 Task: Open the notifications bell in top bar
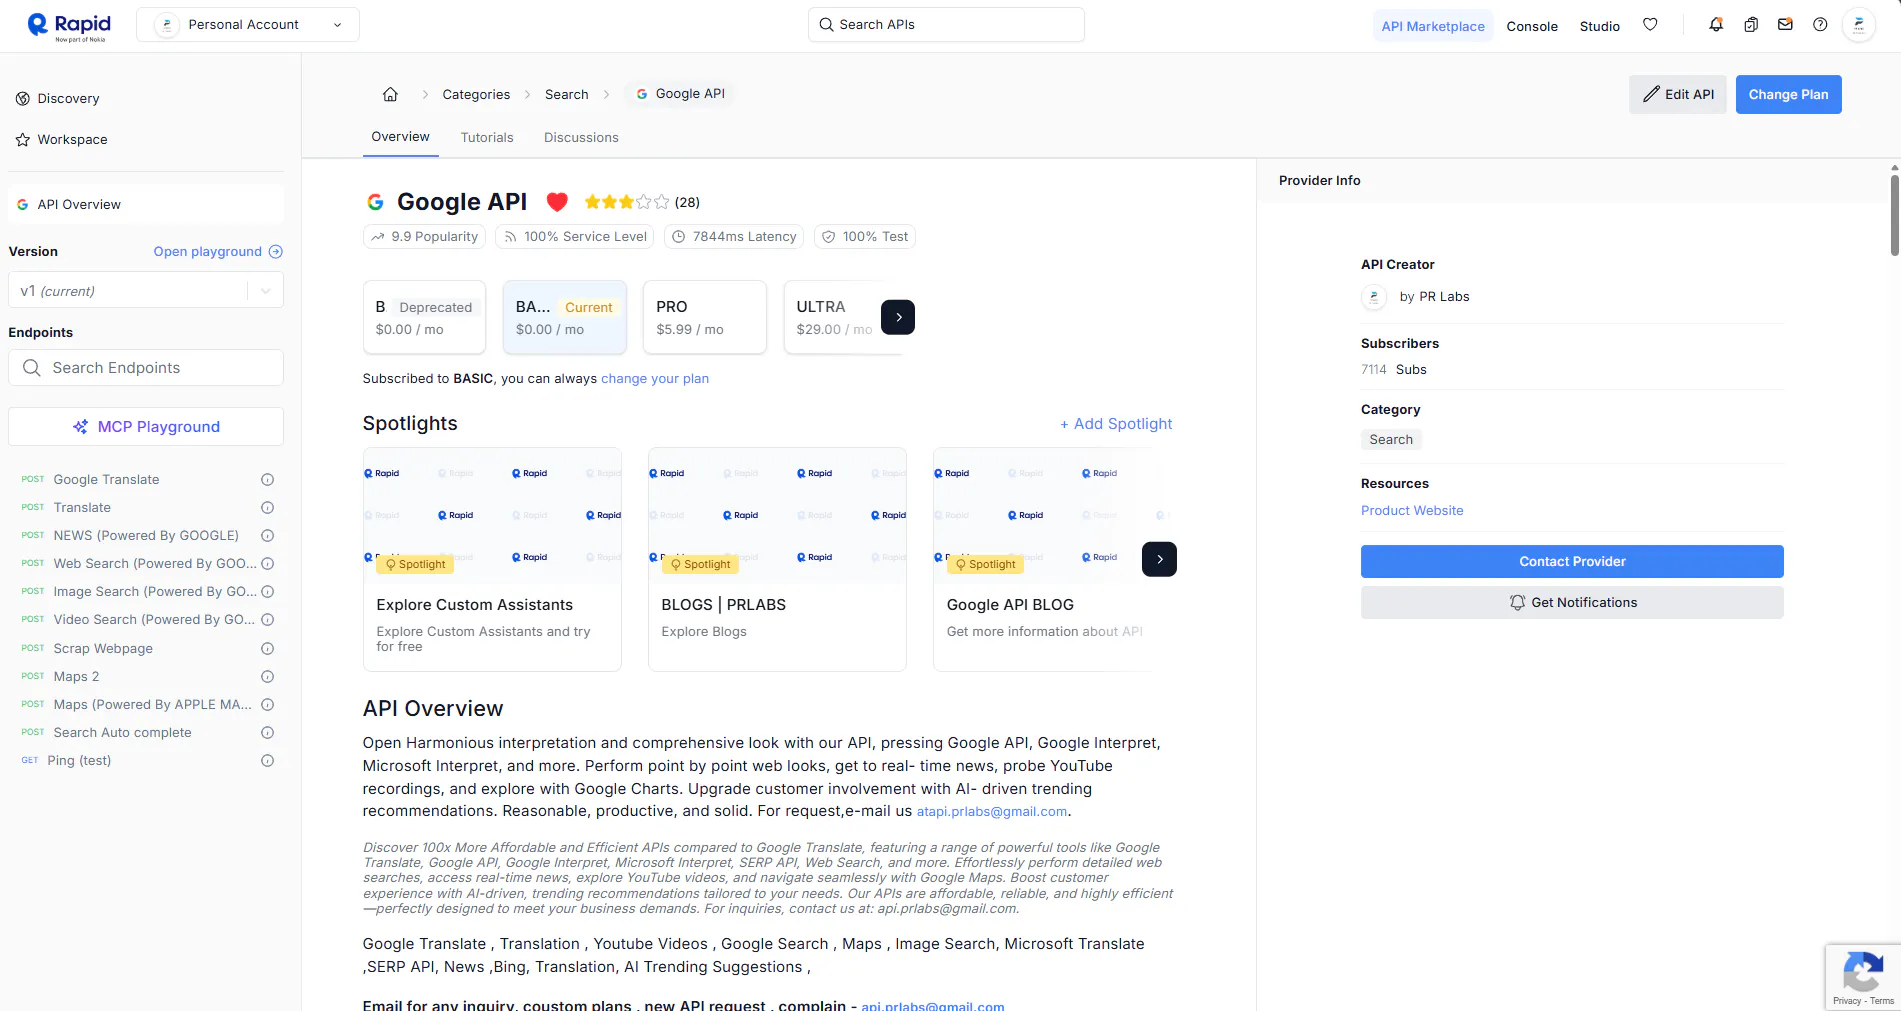point(1716,25)
